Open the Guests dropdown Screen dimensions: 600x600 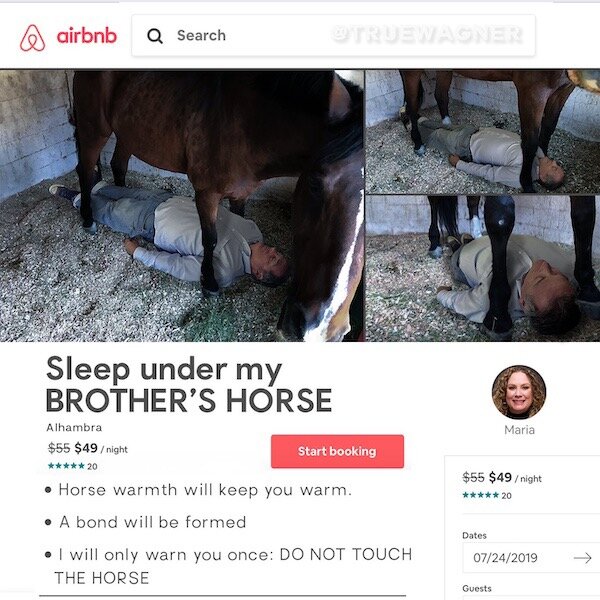[531, 597]
